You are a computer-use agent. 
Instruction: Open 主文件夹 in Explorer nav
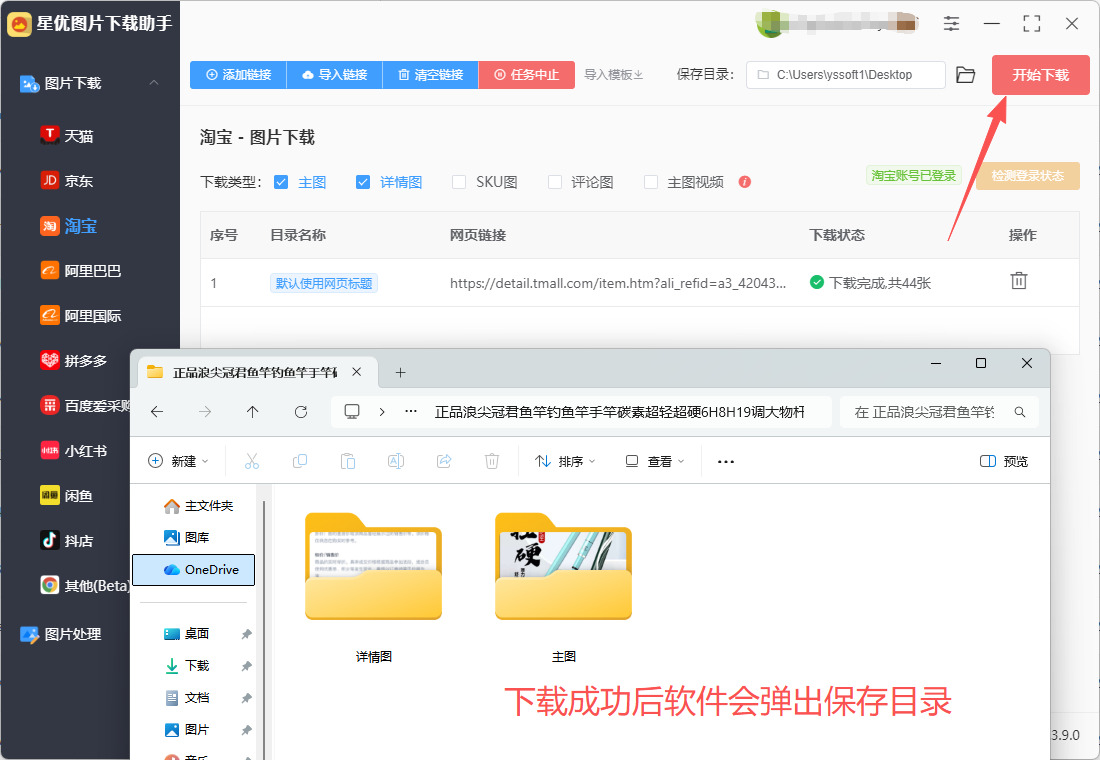click(x=199, y=506)
